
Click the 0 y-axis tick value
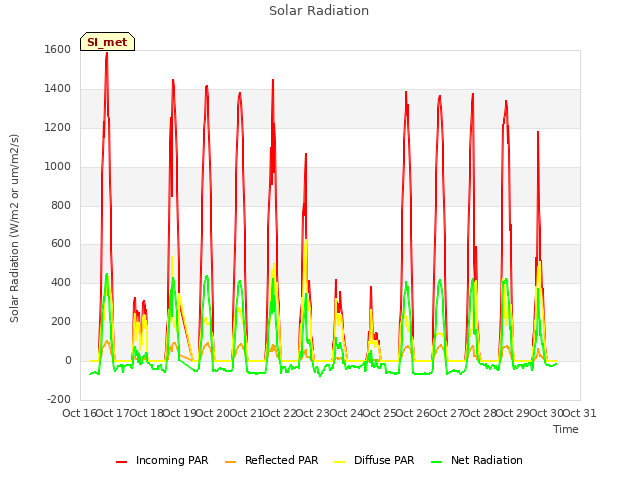(x=68, y=360)
